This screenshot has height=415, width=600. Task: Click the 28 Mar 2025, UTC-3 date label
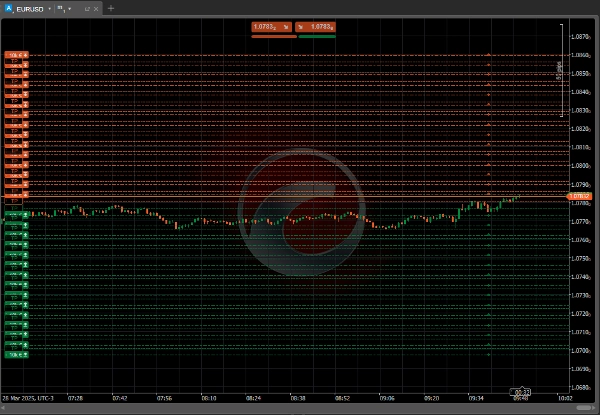coord(28,398)
